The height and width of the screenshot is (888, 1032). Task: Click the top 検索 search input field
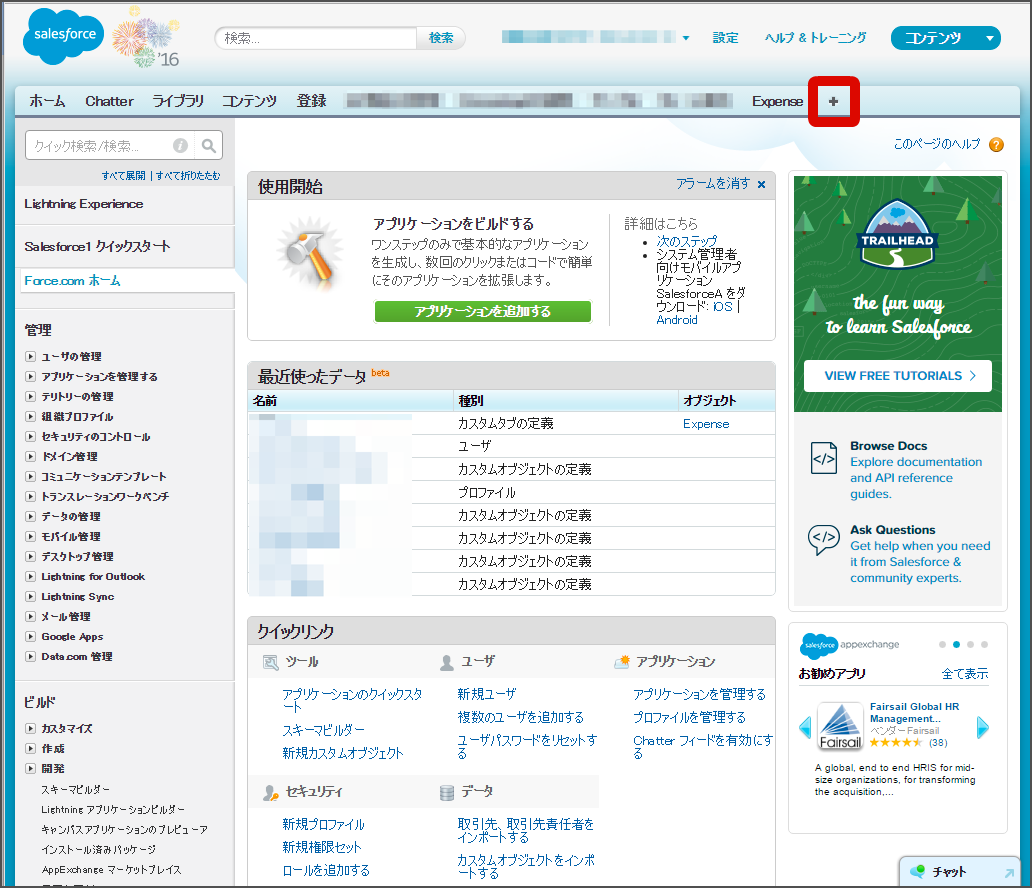tap(315, 37)
